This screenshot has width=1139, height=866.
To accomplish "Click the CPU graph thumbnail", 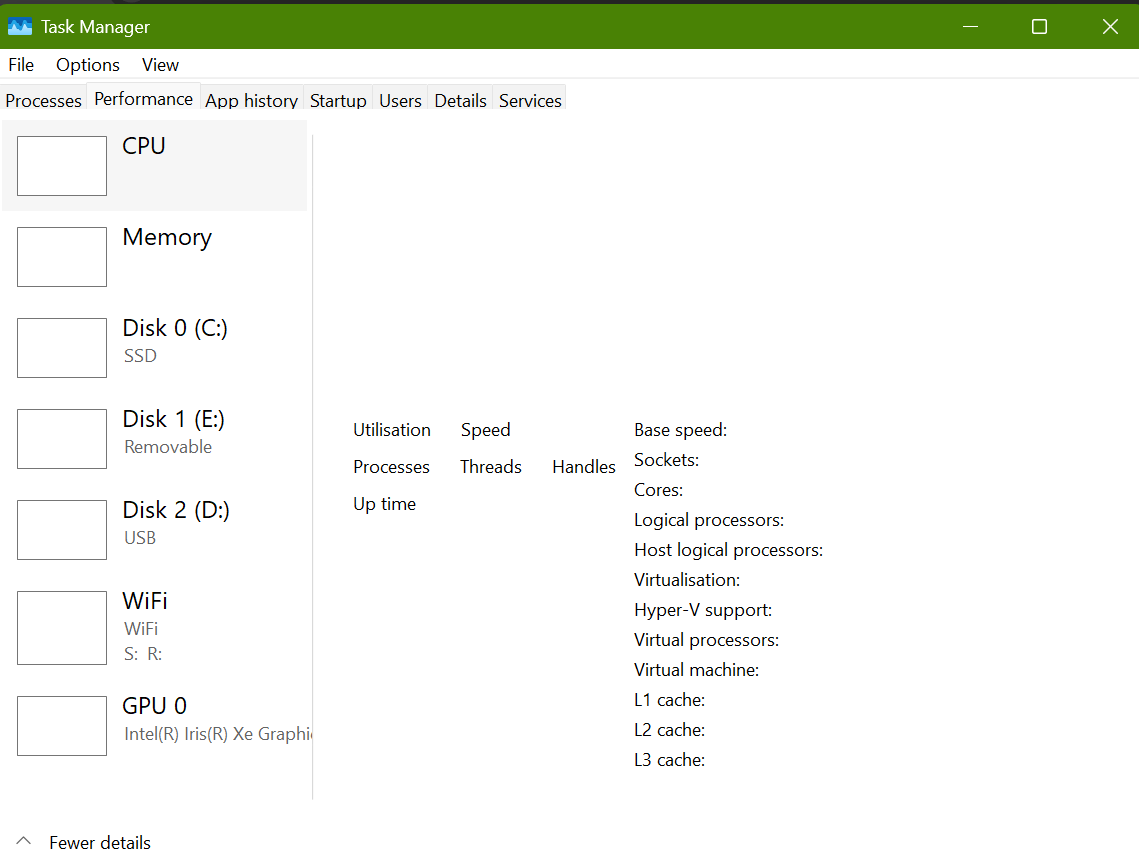I will tap(62, 166).
